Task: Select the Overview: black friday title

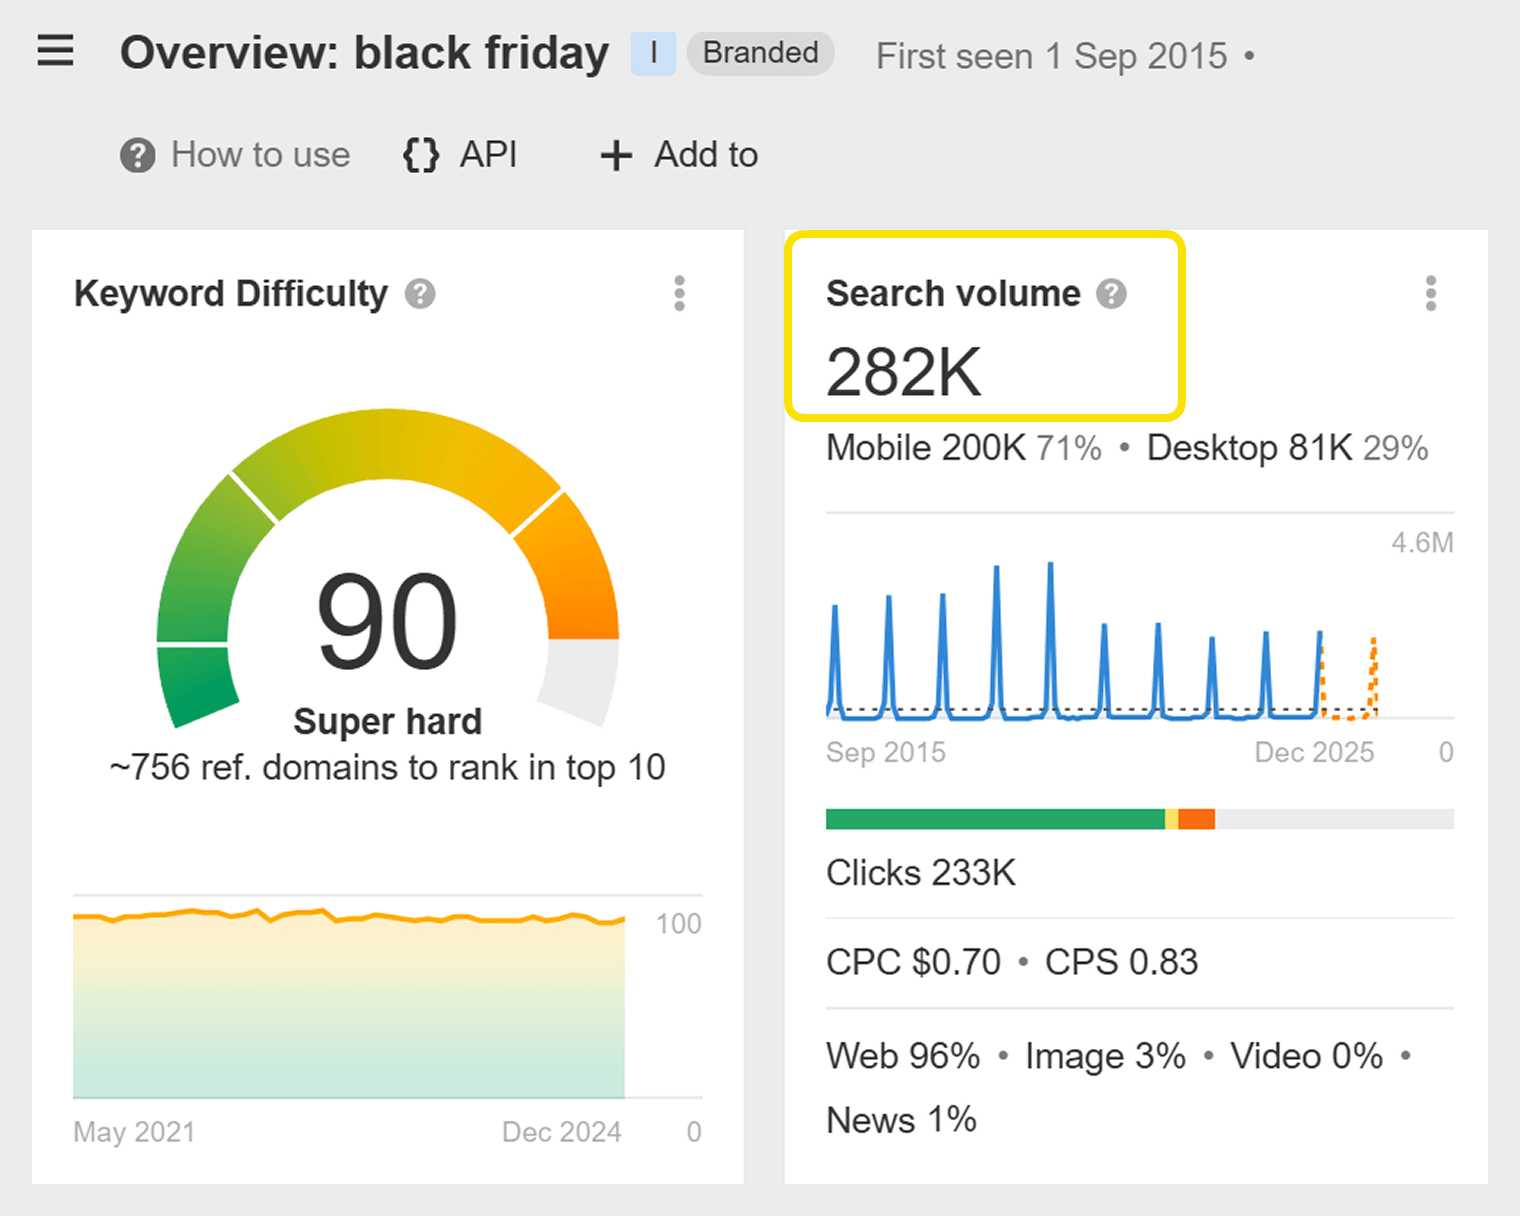Action: pos(365,52)
